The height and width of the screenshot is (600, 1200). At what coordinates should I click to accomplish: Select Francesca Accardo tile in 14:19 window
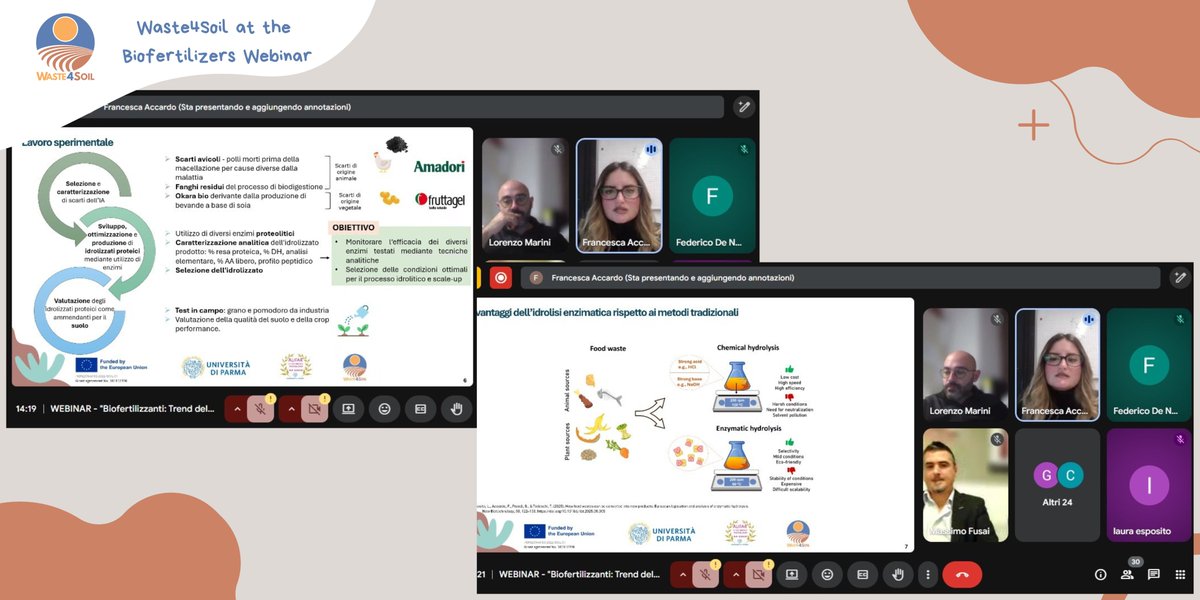(x=619, y=195)
